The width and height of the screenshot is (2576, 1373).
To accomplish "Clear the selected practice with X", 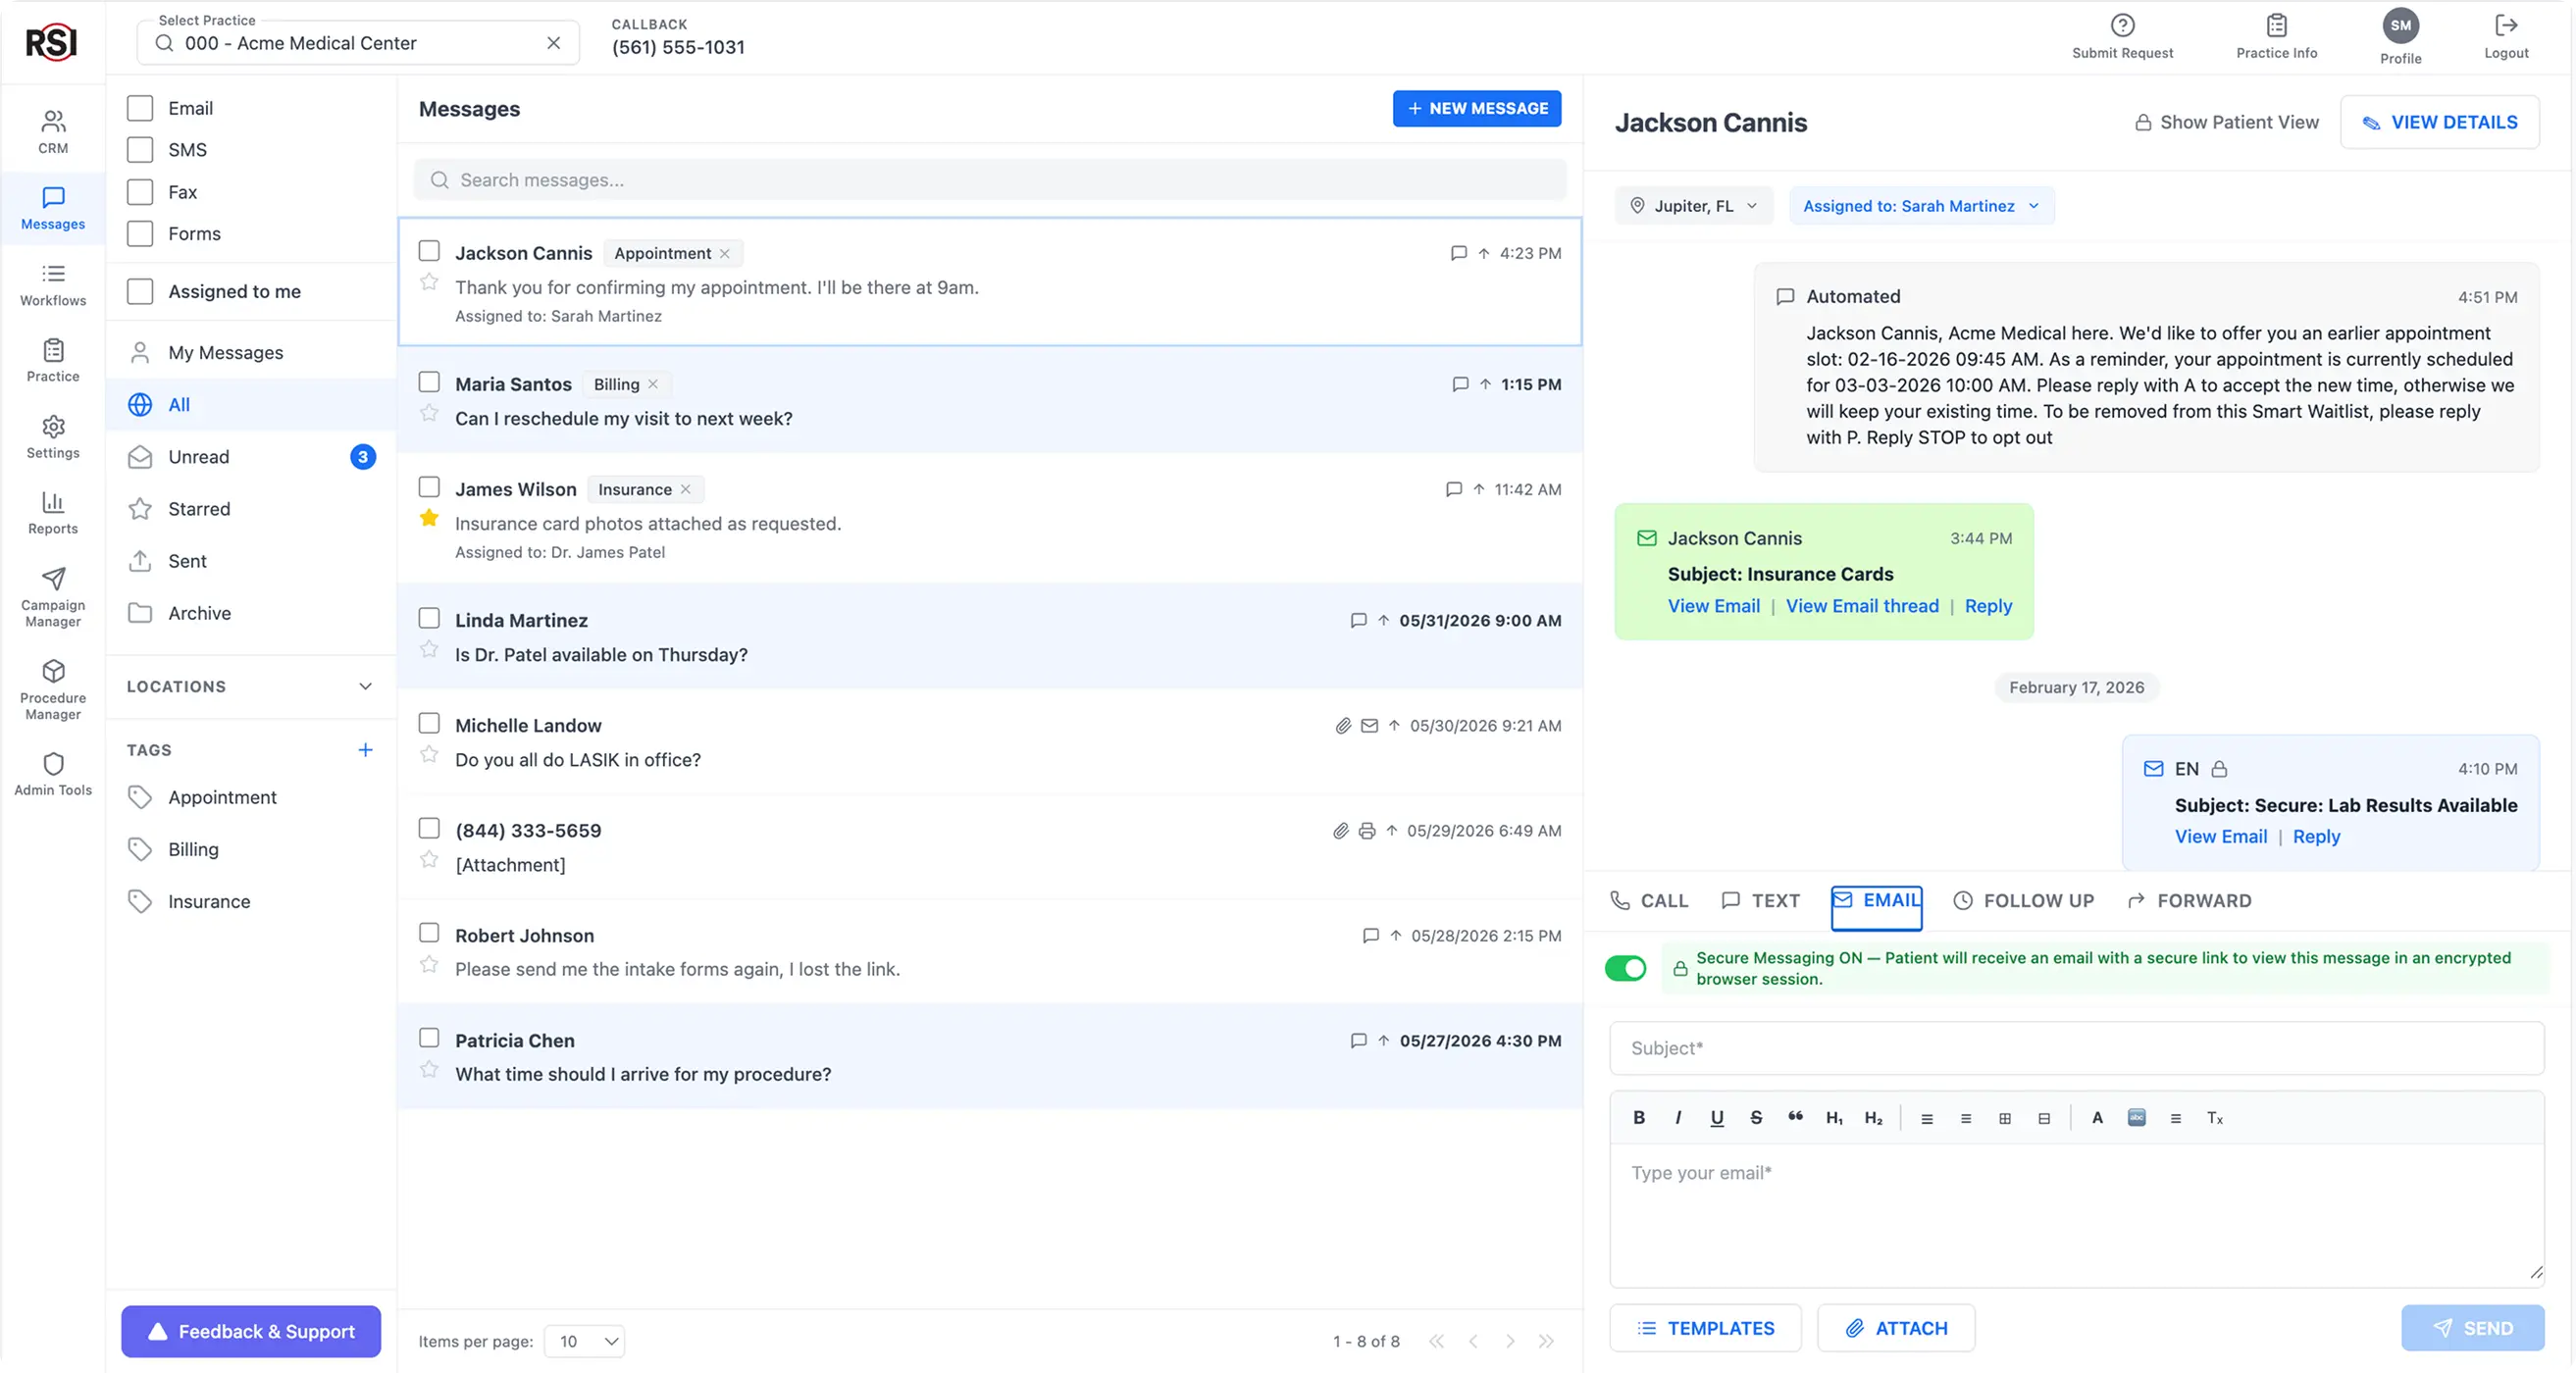I will coord(553,43).
